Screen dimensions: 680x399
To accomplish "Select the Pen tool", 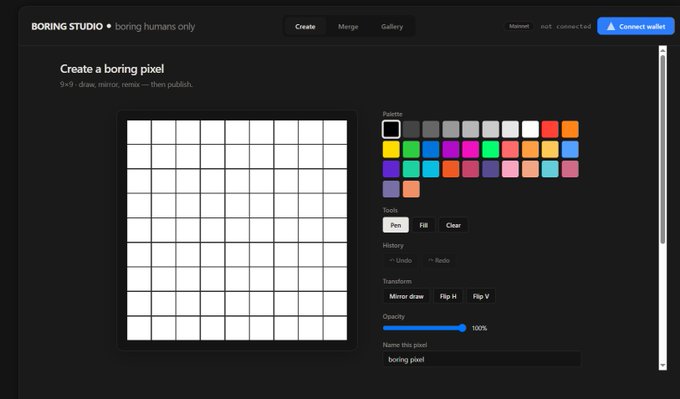I will (396, 225).
